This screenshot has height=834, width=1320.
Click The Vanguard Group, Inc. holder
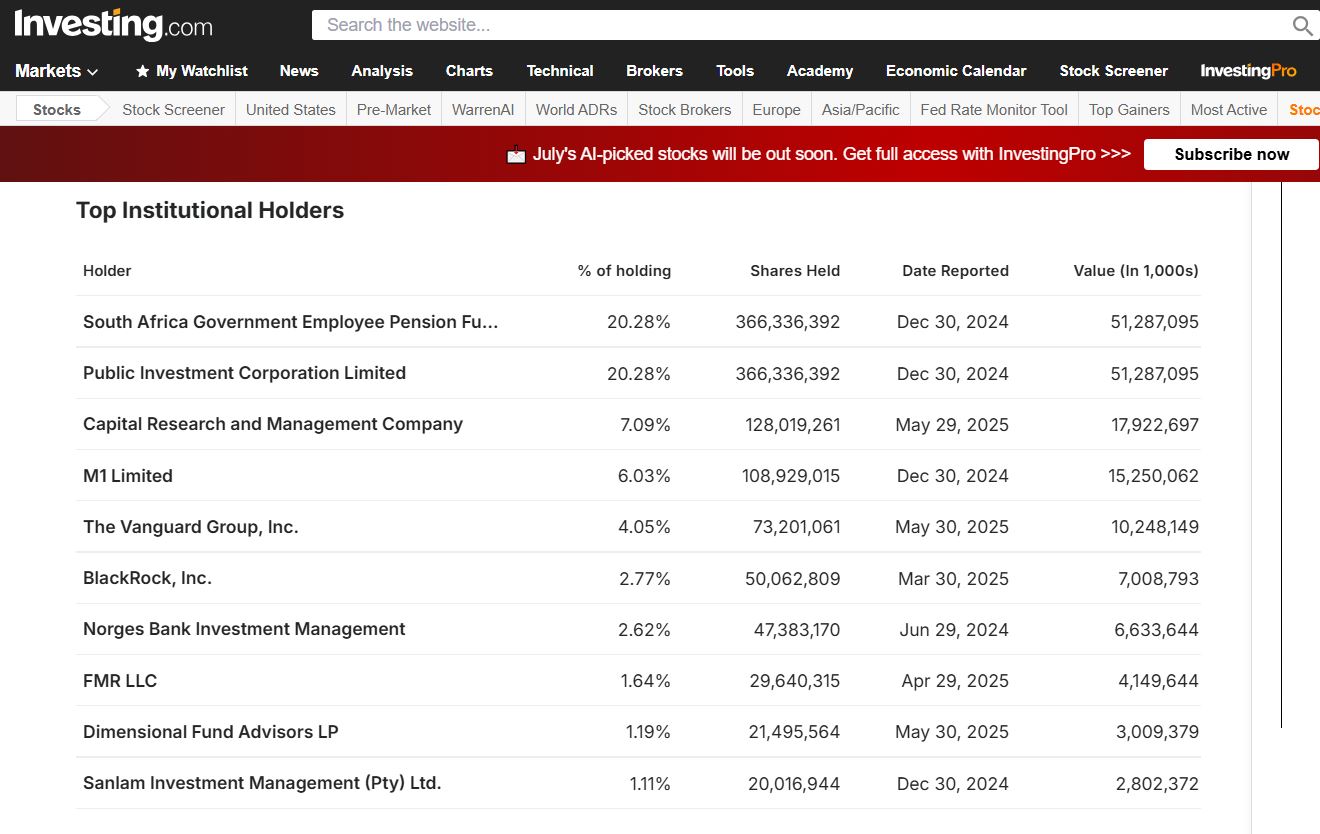(191, 527)
